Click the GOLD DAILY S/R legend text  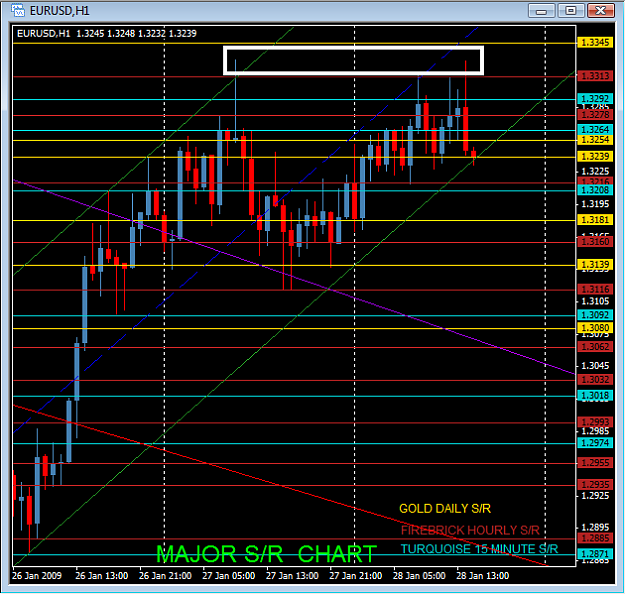(445, 509)
